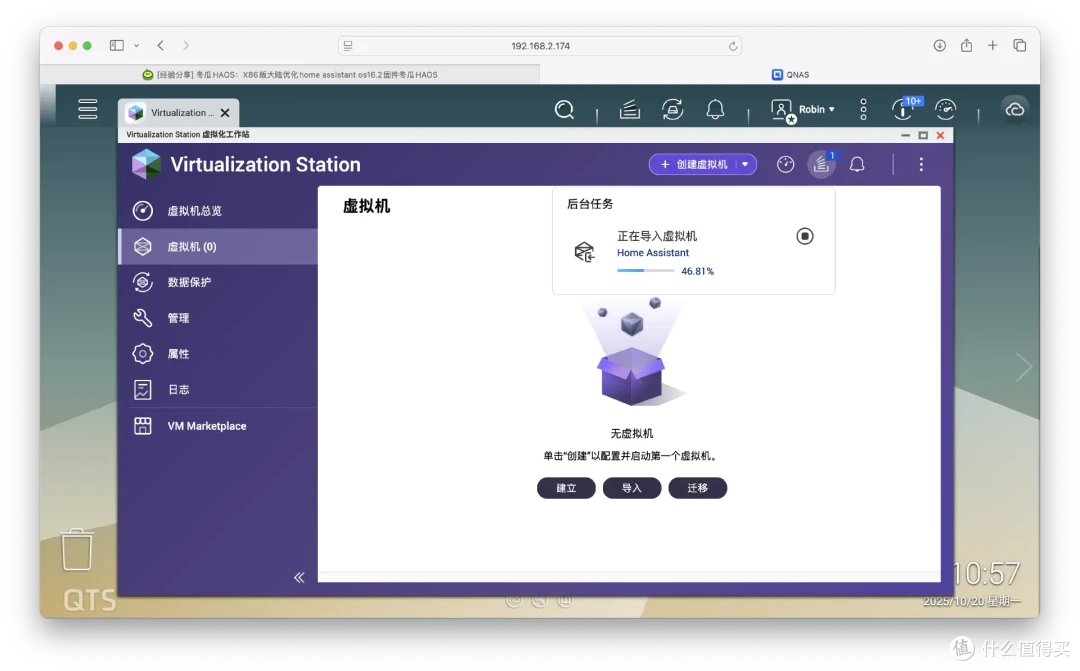1080x671 pixels.
Task: Expand Safari sidebar dropdown arrow
Action: coord(136,45)
